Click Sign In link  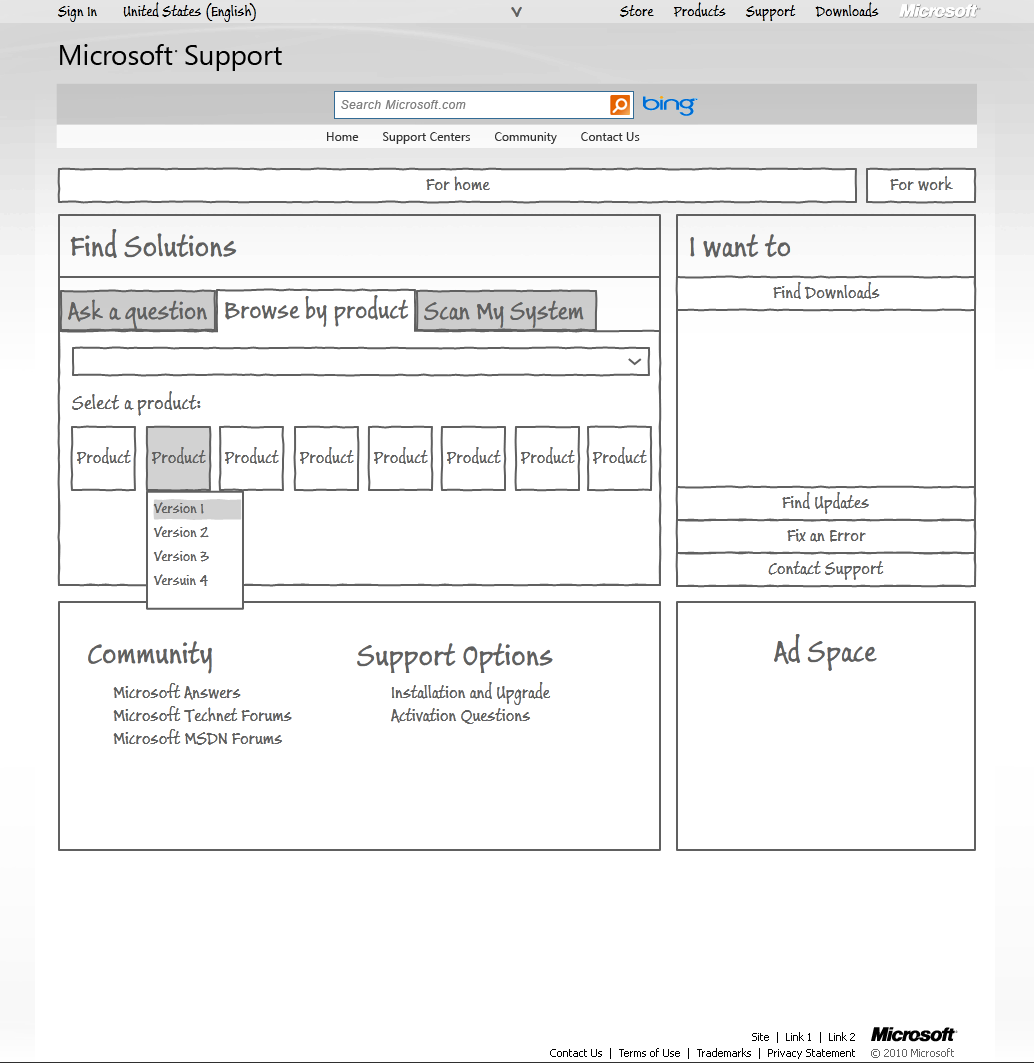pyautogui.click(x=77, y=12)
